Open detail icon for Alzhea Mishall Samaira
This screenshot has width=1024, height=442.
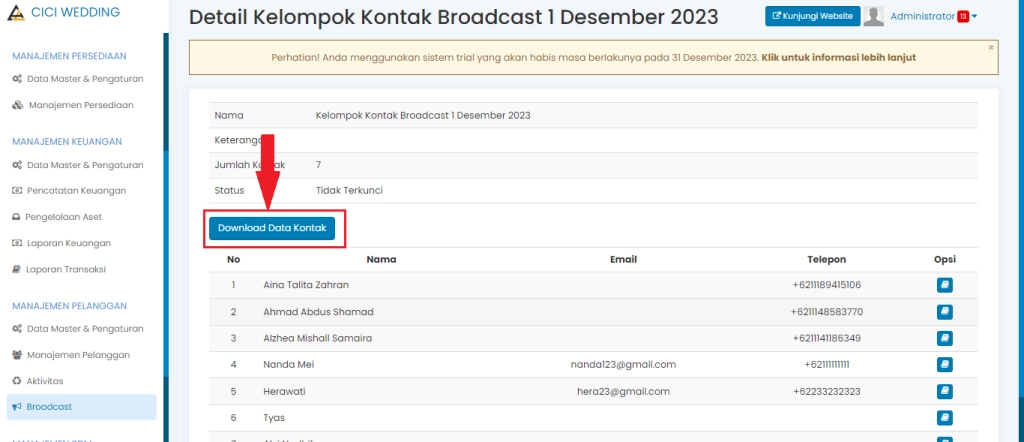pos(944,338)
